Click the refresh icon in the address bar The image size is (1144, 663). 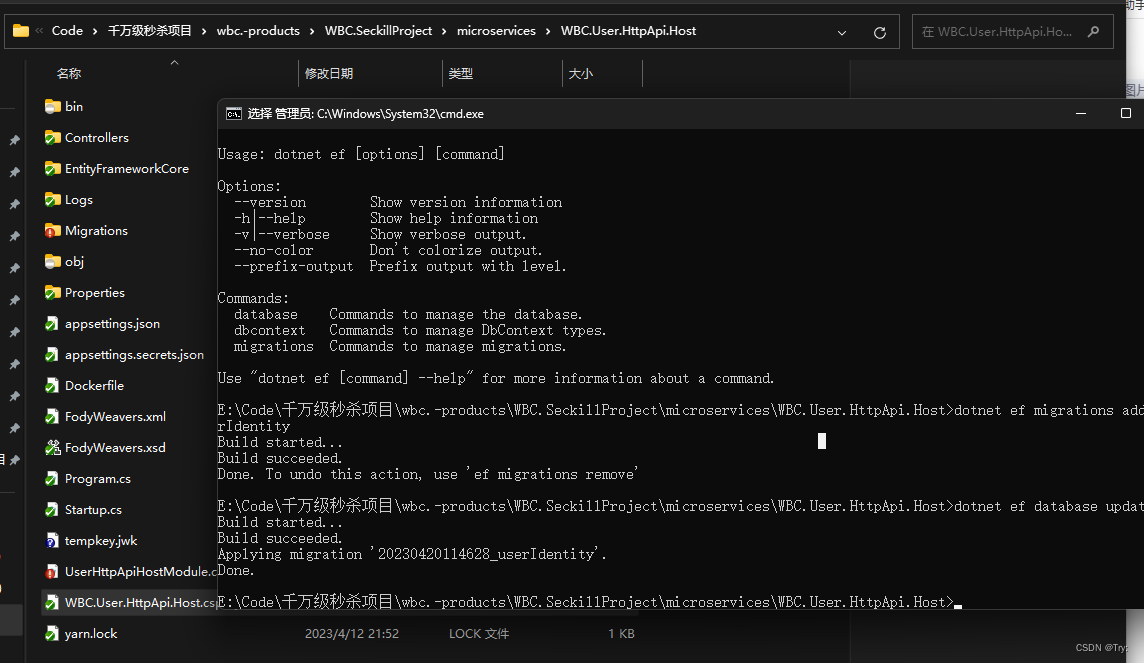click(x=879, y=31)
